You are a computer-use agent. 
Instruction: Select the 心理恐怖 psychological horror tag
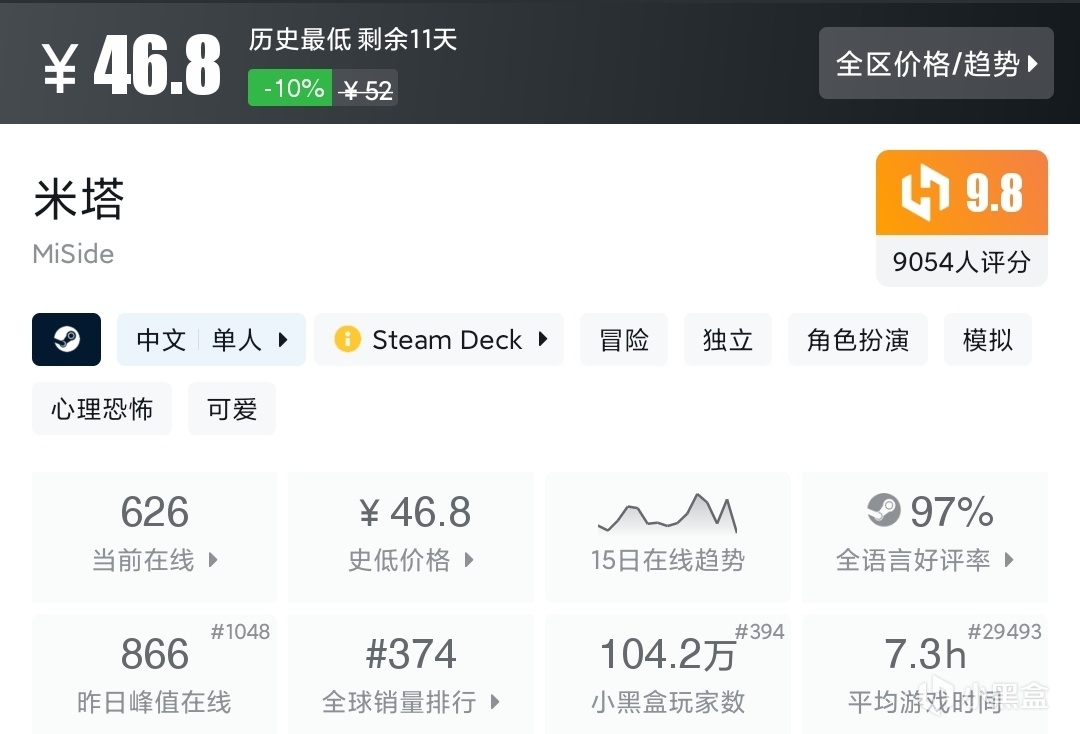click(x=102, y=409)
